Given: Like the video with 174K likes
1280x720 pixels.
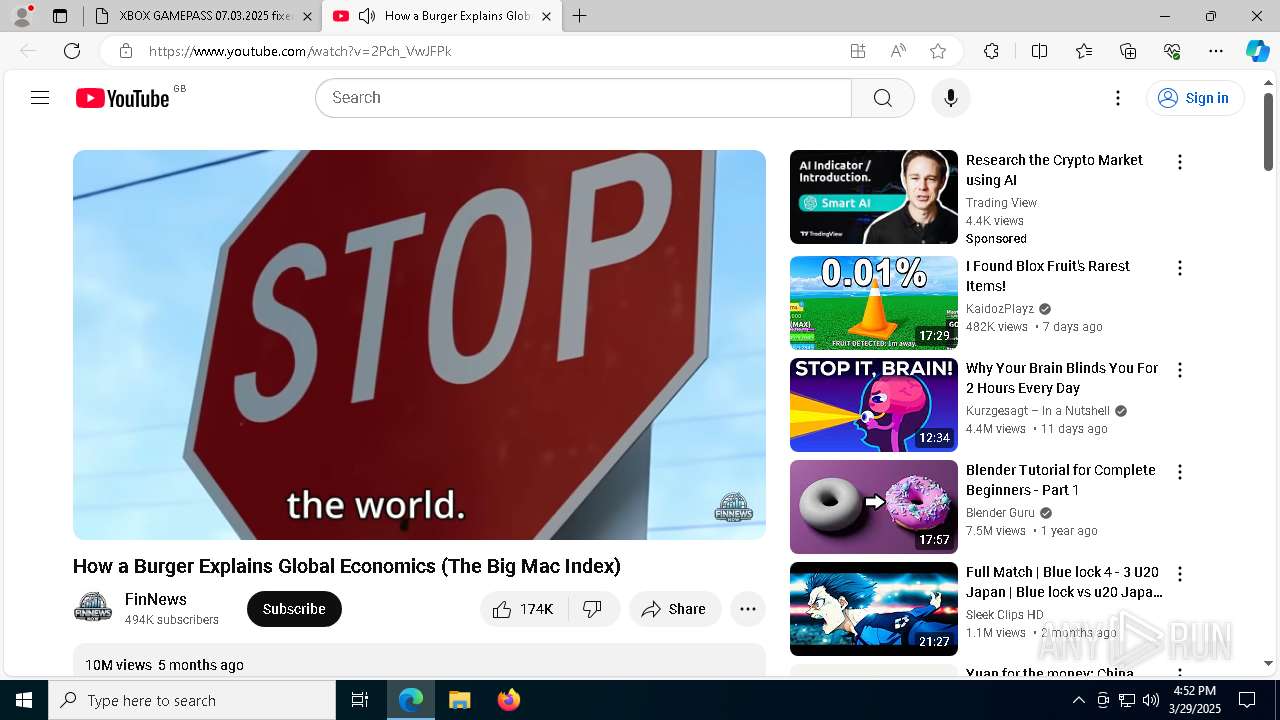Looking at the screenshot, I should click(x=525, y=609).
